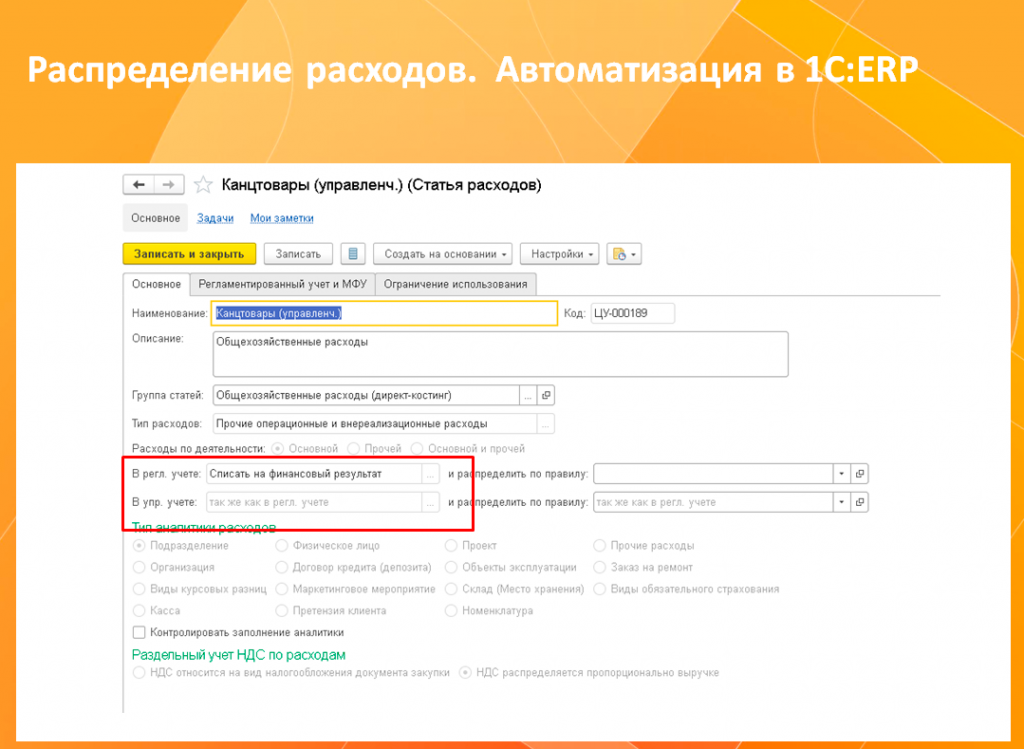1024x749 pixels.
Task: Select Виды обязательного страхования analytics type
Action: 600,589
